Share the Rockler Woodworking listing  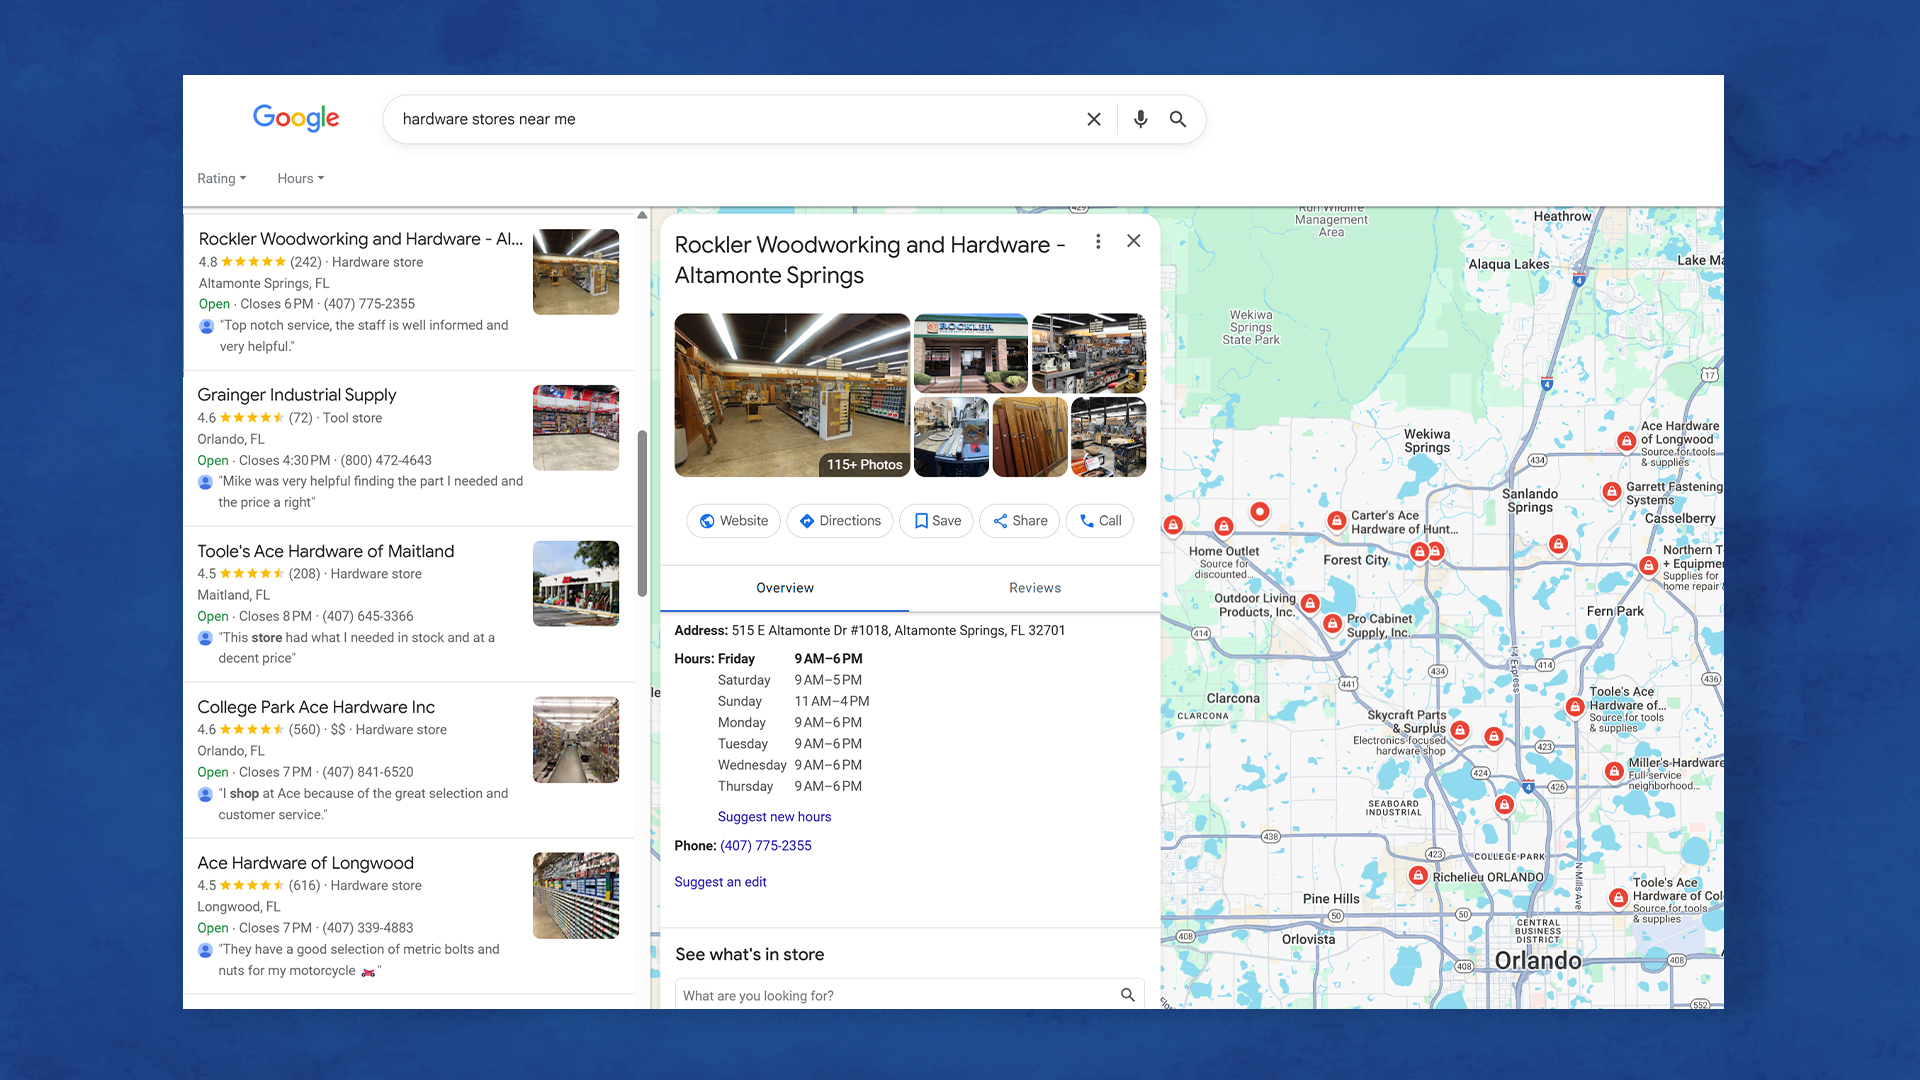point(1019,520)
